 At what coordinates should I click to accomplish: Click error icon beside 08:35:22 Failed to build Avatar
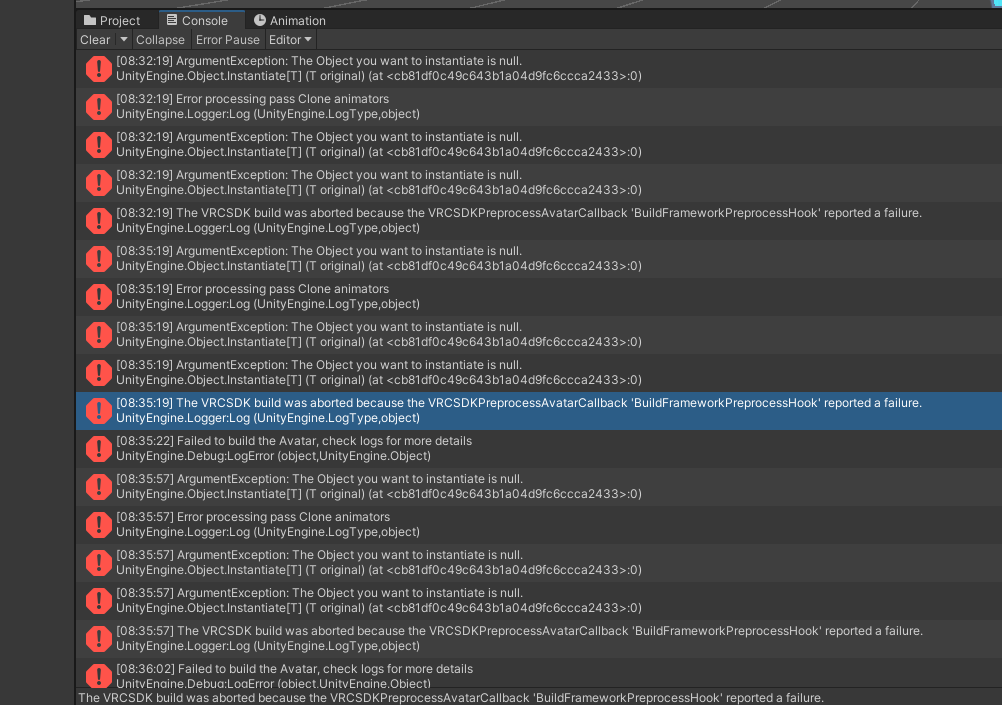coord(98,449)
